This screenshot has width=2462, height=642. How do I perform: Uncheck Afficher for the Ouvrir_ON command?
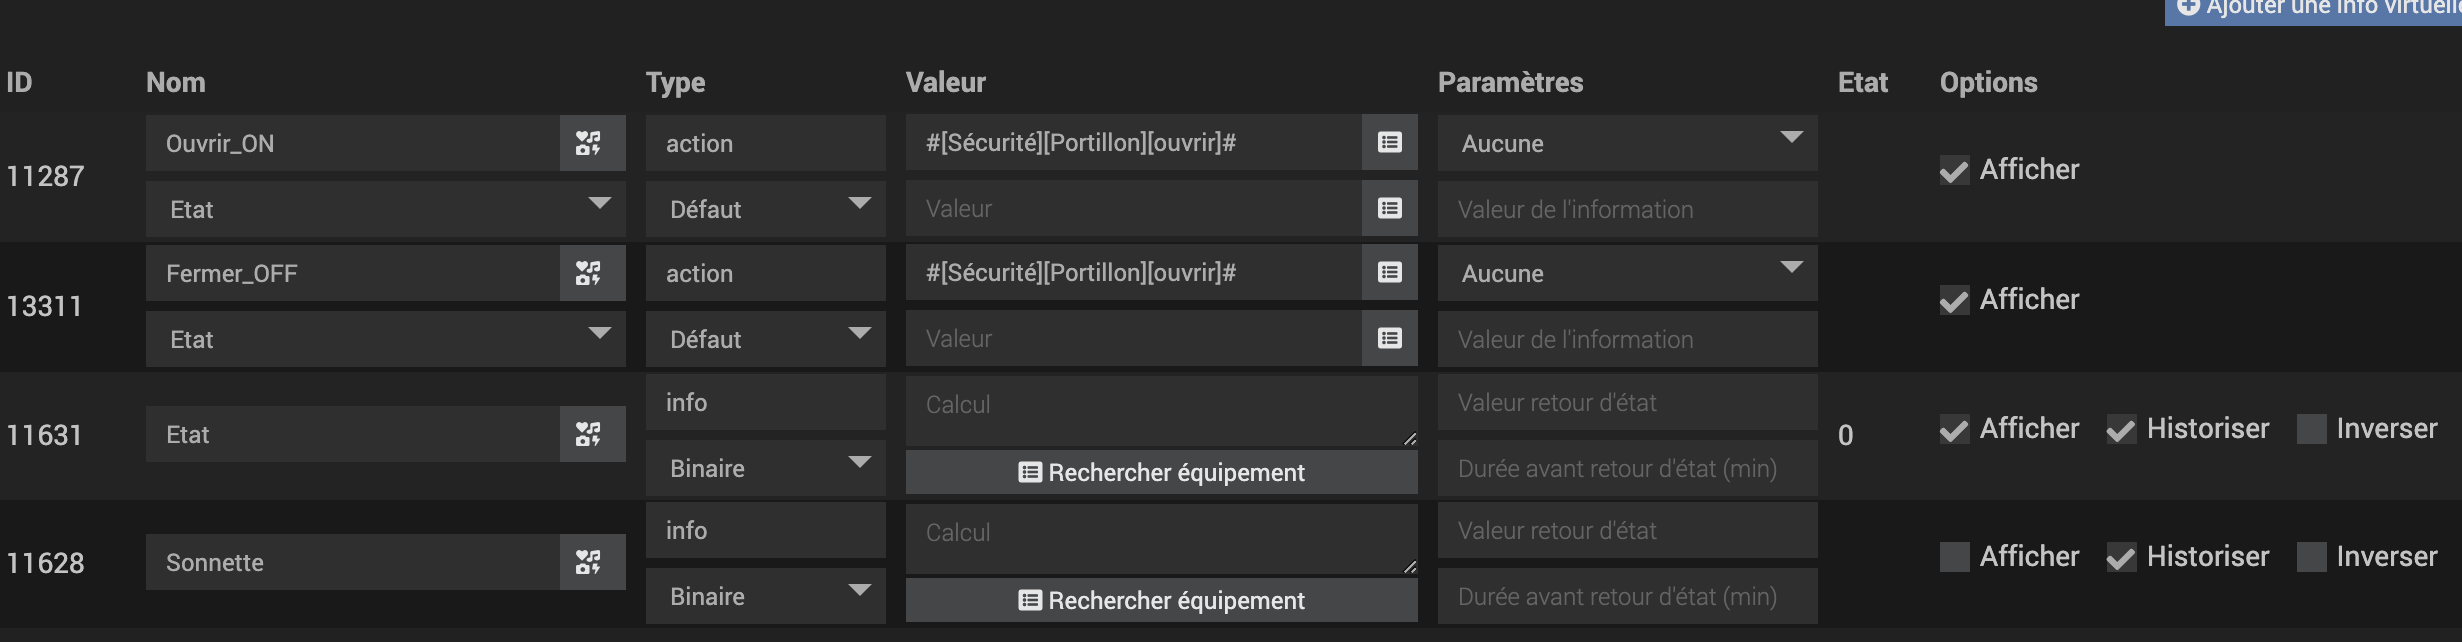coord(1954,171)
